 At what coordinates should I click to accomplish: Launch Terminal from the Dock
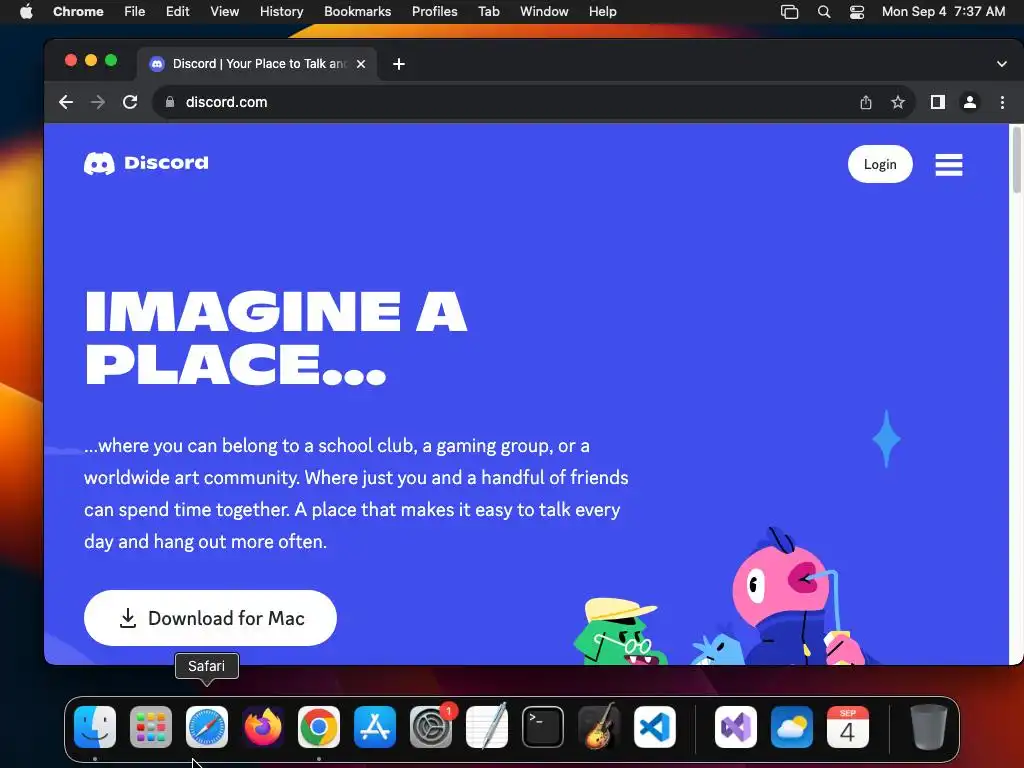(x=543, y=727)
